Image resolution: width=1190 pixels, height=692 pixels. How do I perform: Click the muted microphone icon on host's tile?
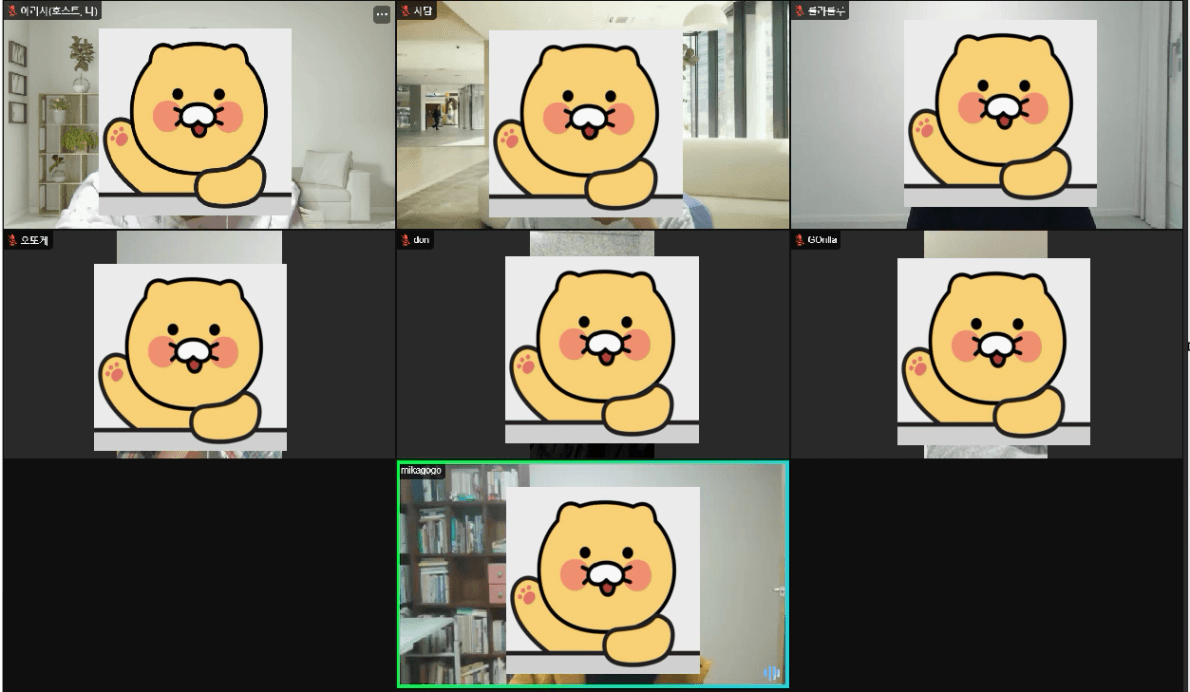click(x=12, y=11)
